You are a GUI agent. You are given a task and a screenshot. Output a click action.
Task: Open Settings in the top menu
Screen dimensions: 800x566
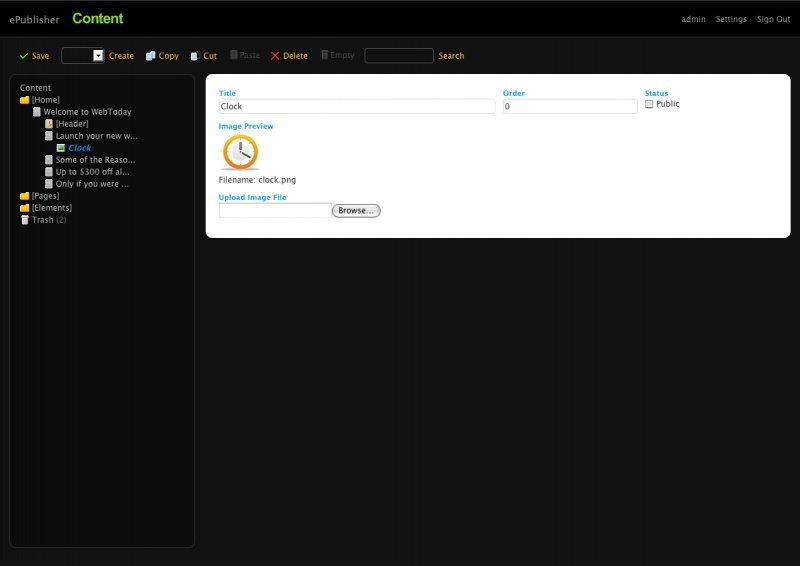(x=731, y=19)
